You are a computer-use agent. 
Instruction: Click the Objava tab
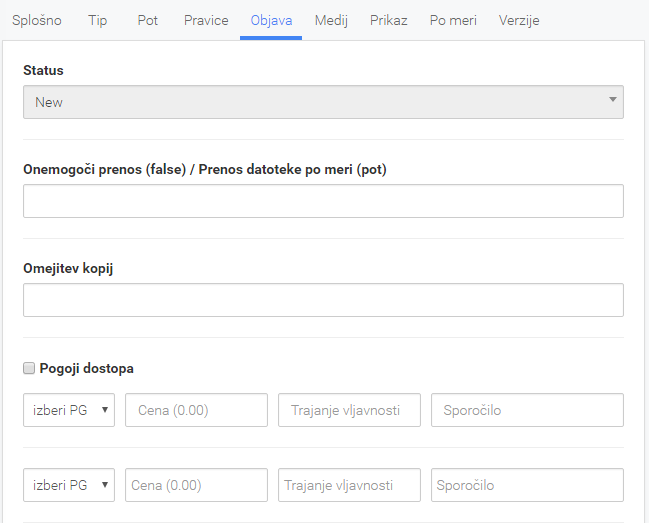click(271, 20)
